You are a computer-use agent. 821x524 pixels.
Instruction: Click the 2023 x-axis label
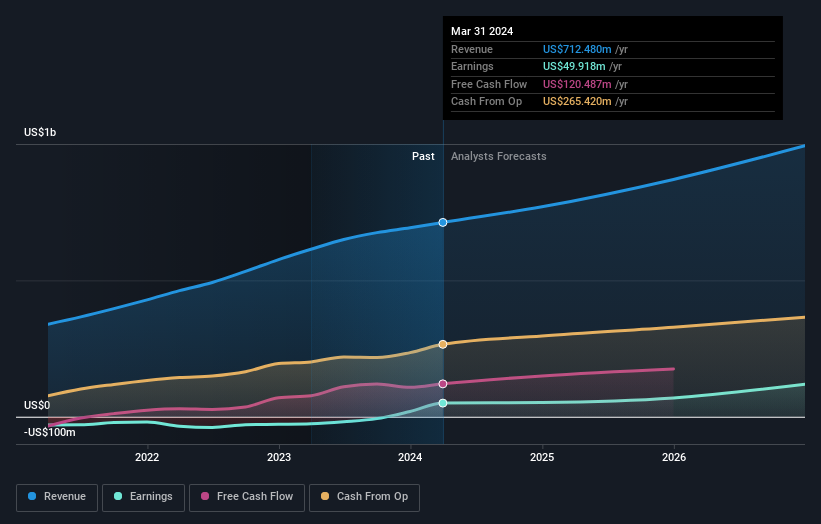[x=279, y=458]
